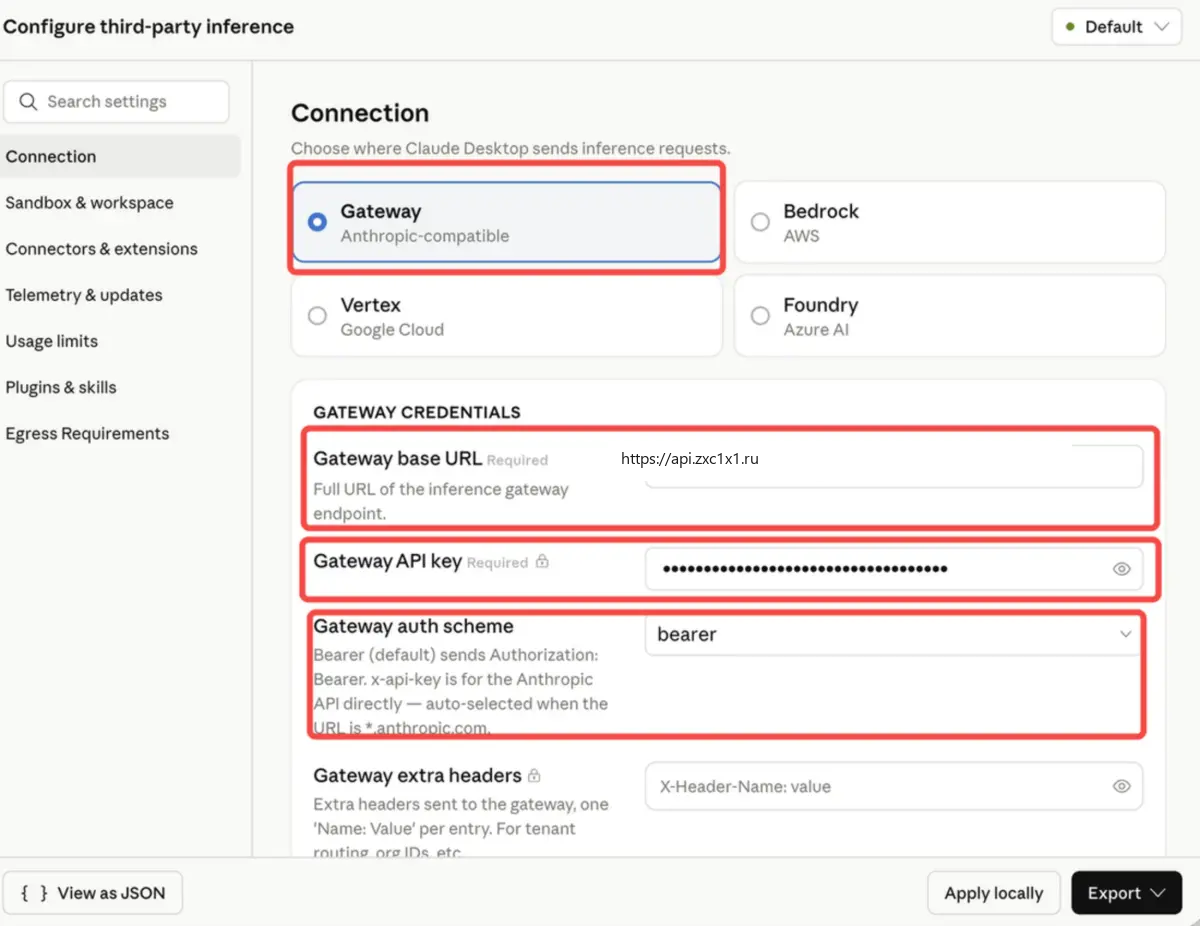Image resolution: width=1200 pixels, height=926 pixels.
Task: Click the Gateway base URL input field
Action: click(x=893, y=466)
